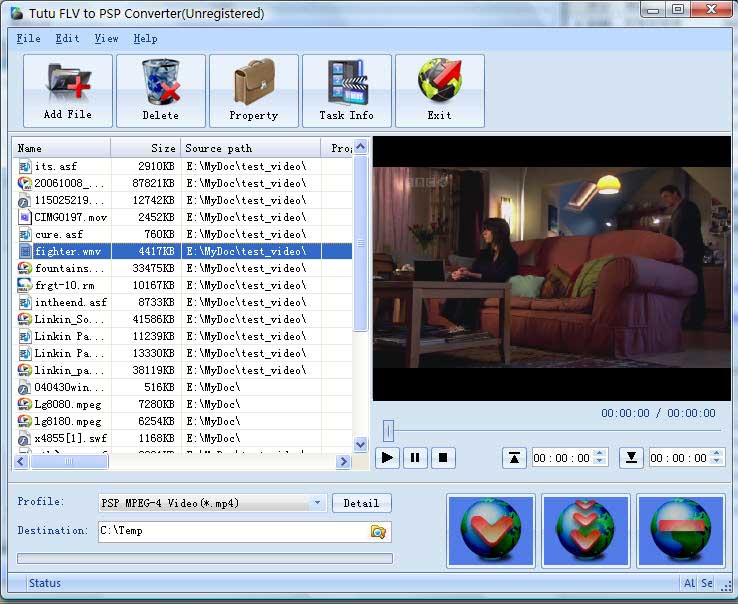
Task: Click the Status label in status bar
Action: pyautogui.click(x=45, y=583)
